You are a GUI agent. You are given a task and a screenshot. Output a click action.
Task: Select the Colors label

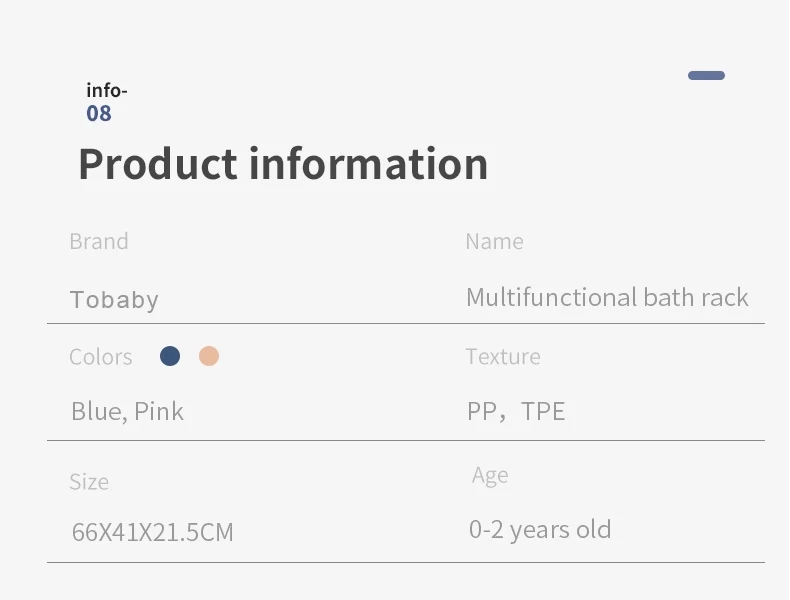[x=100, y=357]
